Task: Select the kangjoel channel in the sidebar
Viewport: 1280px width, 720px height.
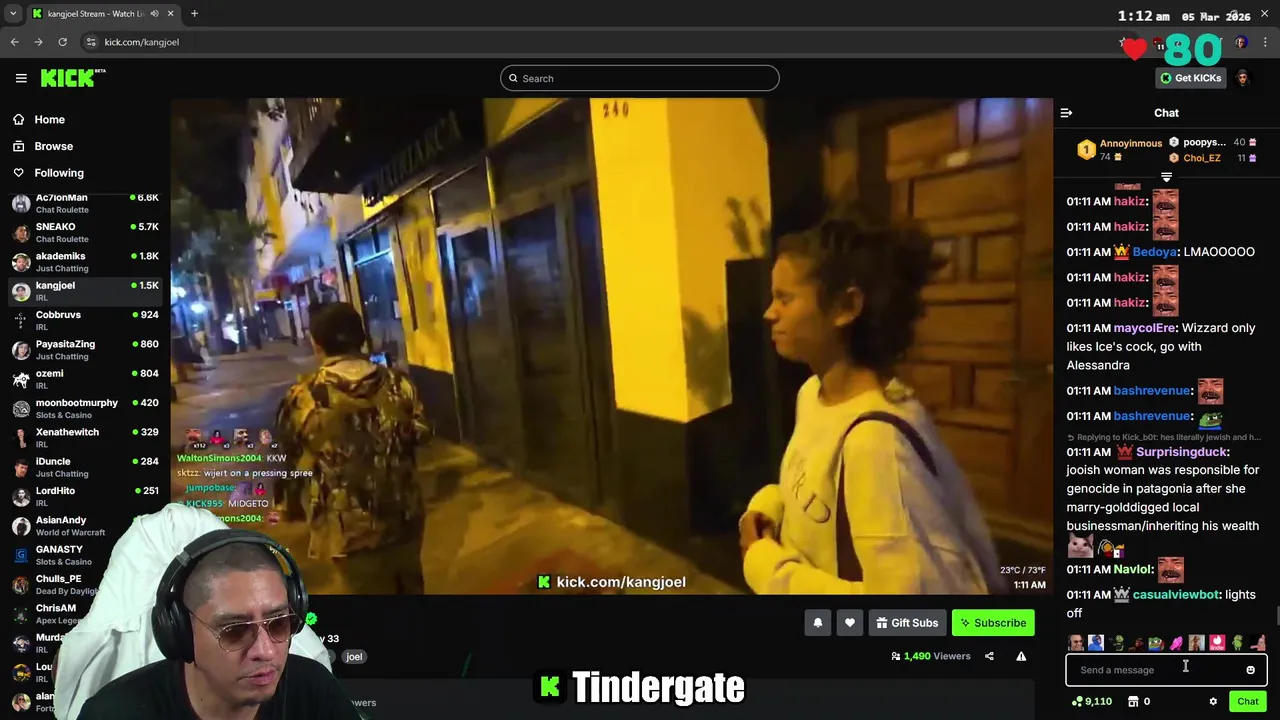Action: point(84,291)
